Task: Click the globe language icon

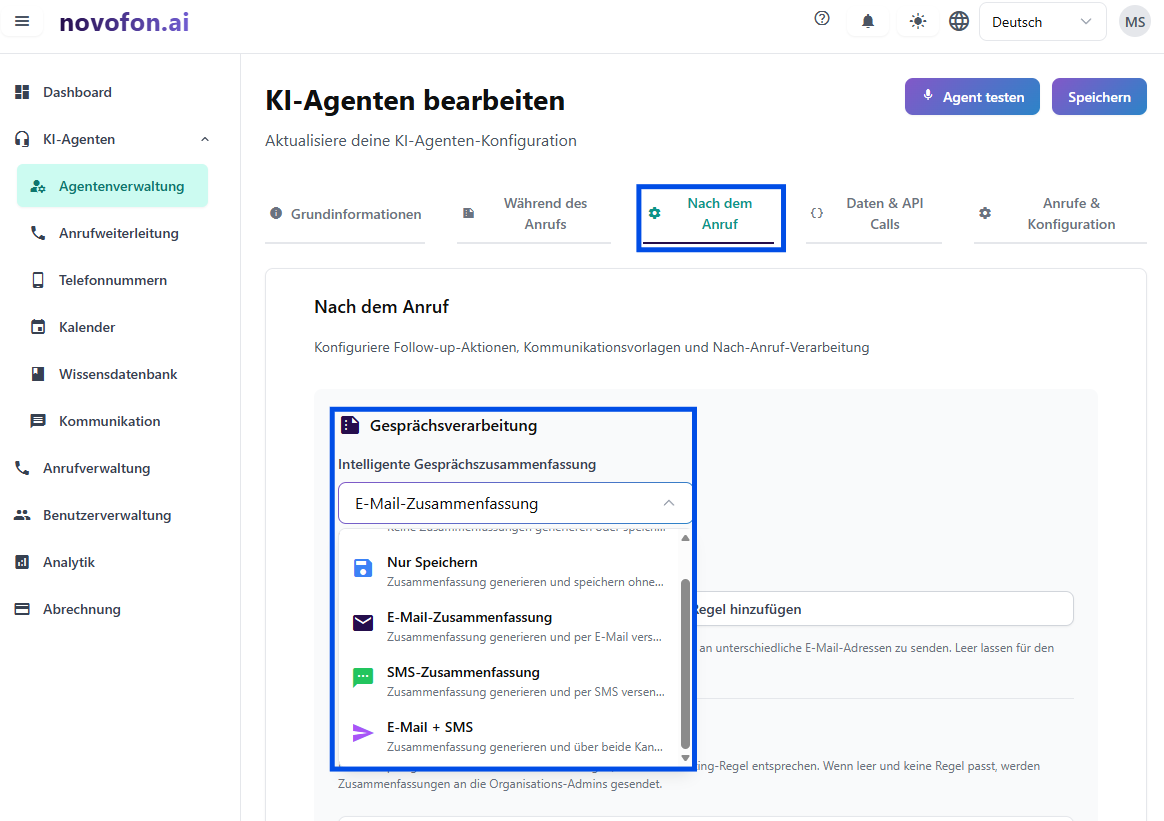Action: click(x=959, y=21)
